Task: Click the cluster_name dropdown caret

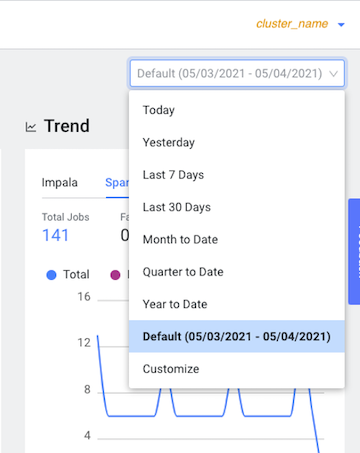Action: tap(341, 25)
